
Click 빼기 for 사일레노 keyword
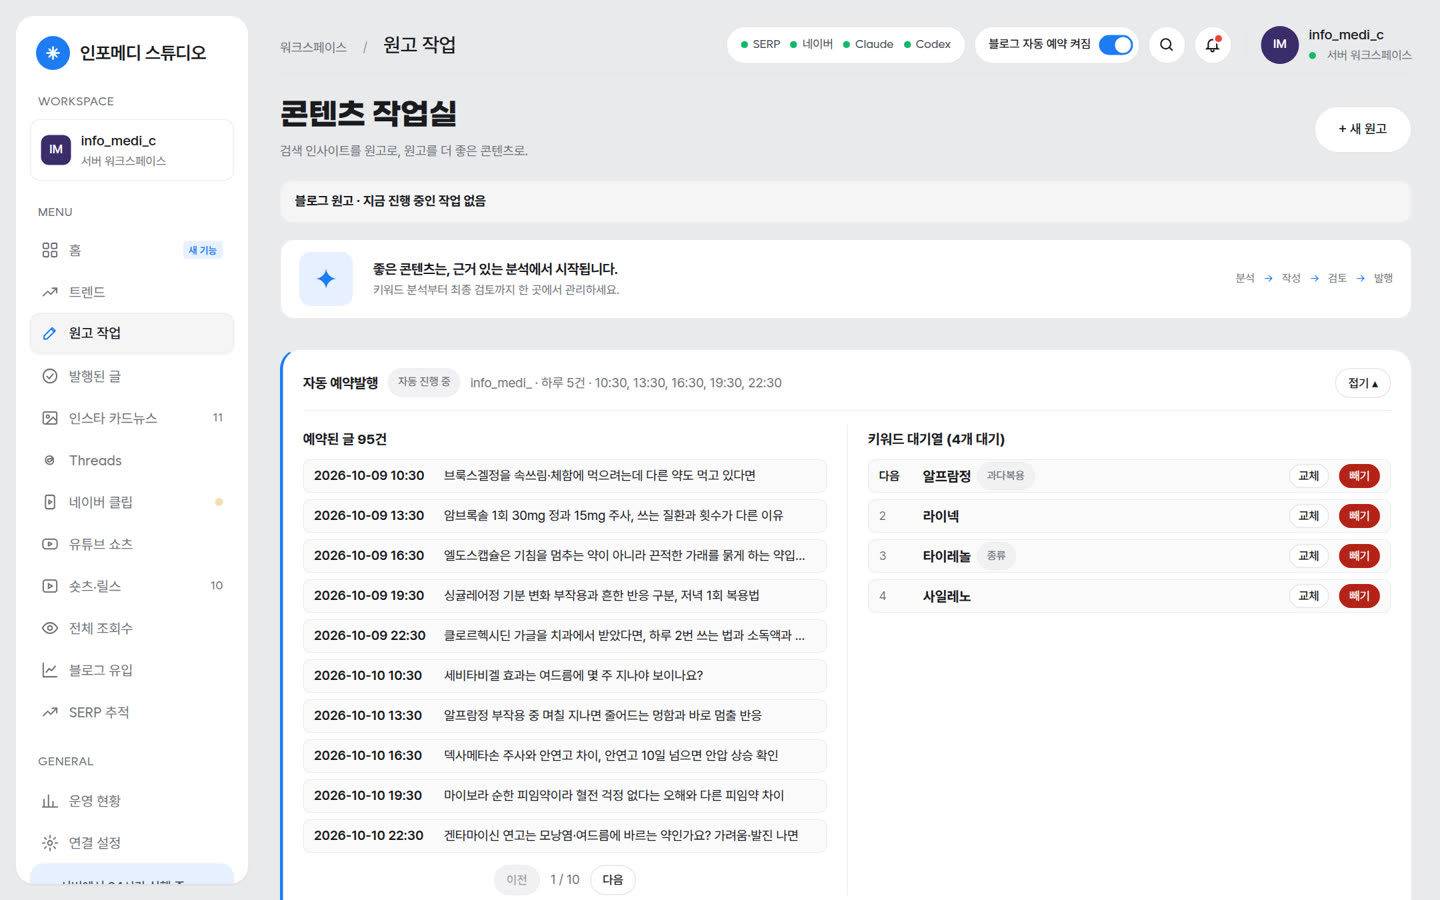[1359, 596]
